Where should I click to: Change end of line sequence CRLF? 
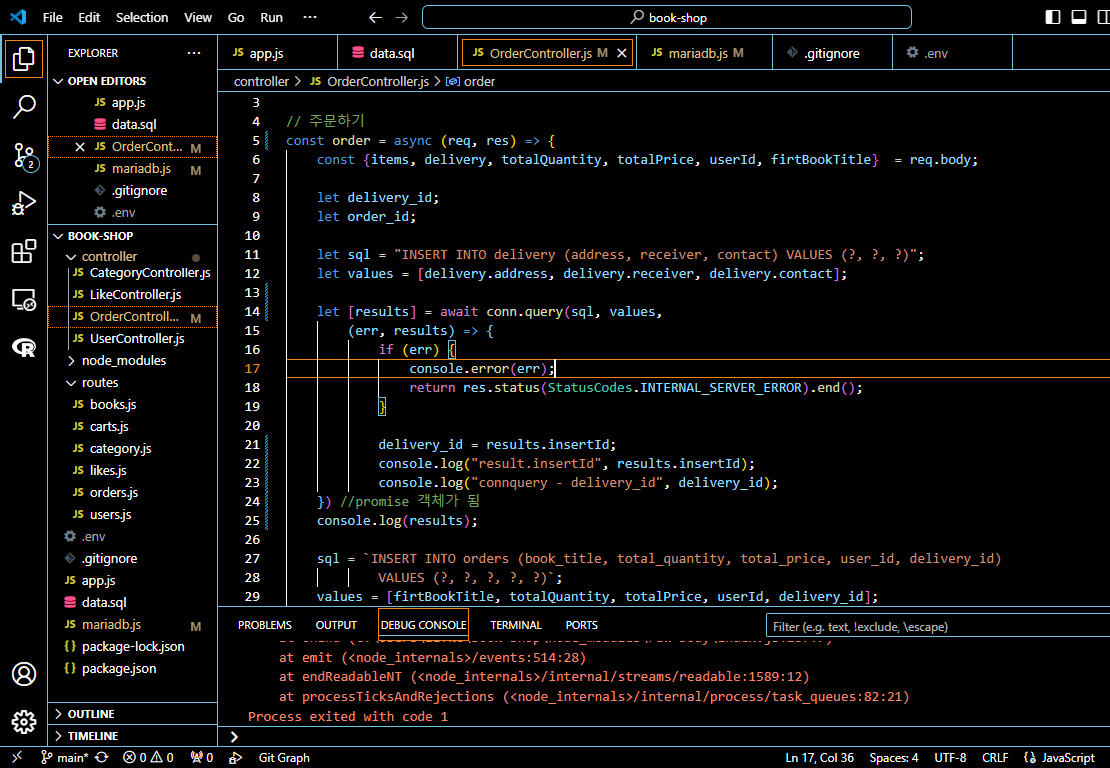coord(995,757)
